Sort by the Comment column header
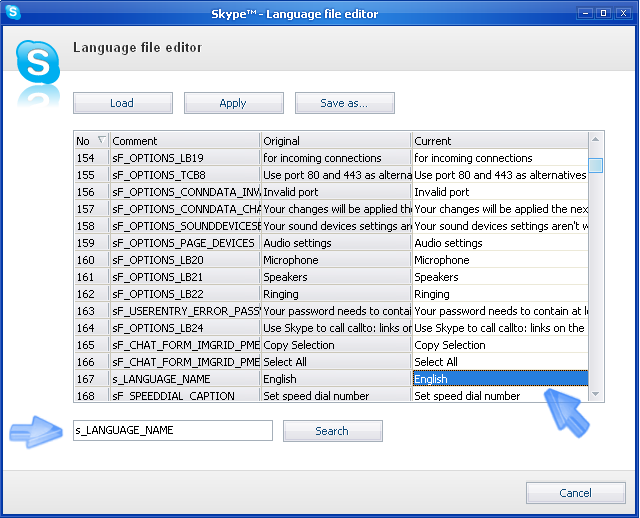Viewport: 640px width, 518px height. [x=185, y=140]
